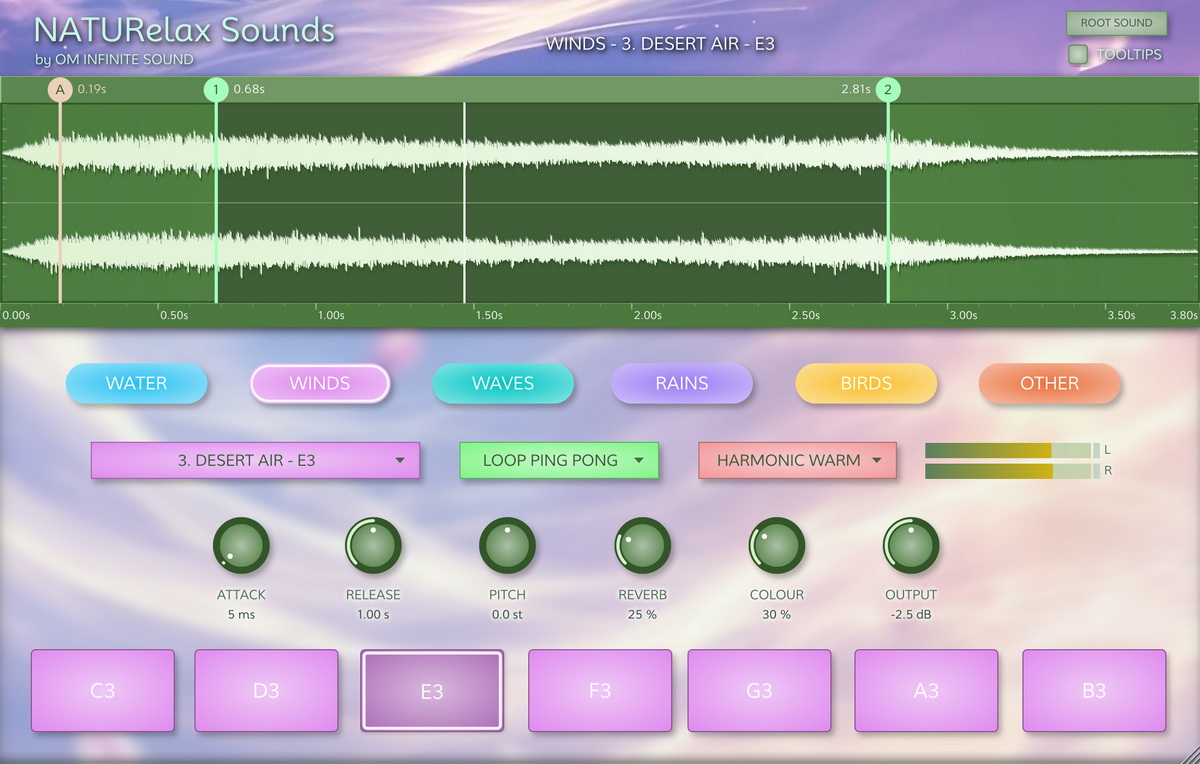Screen dimensions: 1200x764
Task: Open the 3. Desert Air - E3 sound dropdown
Action: [x=255, y=461]
